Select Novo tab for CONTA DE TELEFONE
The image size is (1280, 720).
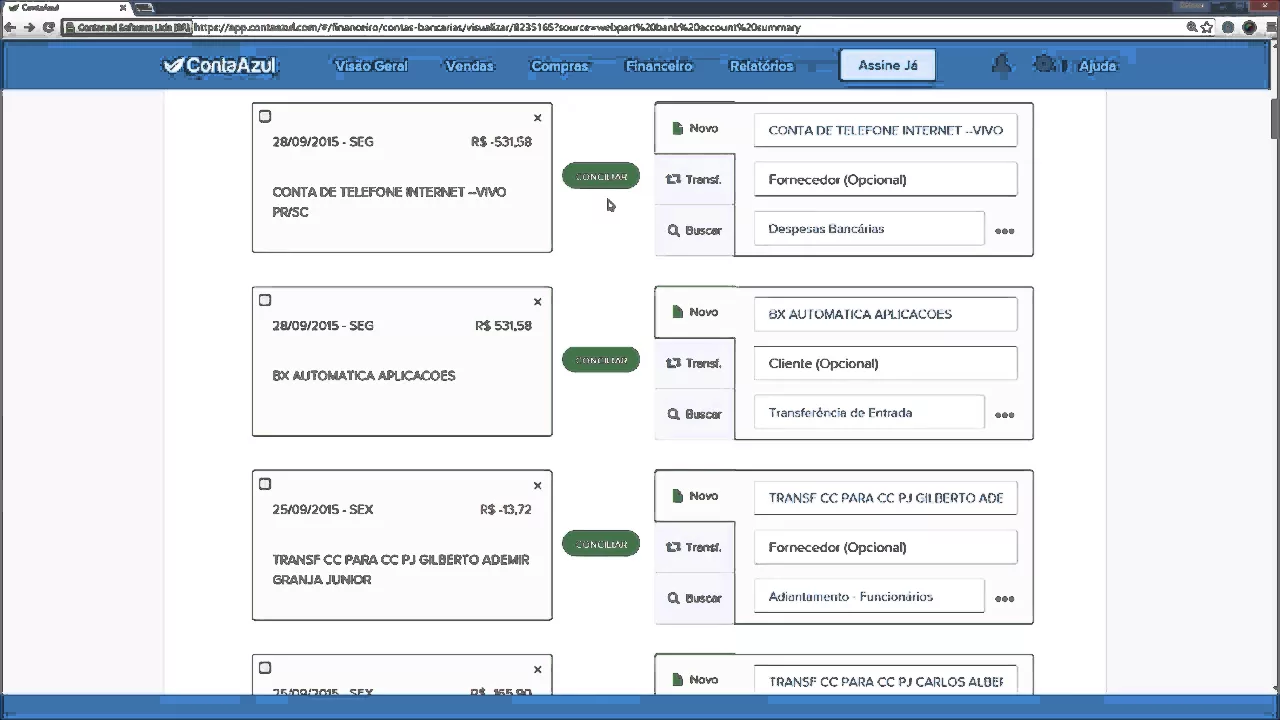coord(695,128)
